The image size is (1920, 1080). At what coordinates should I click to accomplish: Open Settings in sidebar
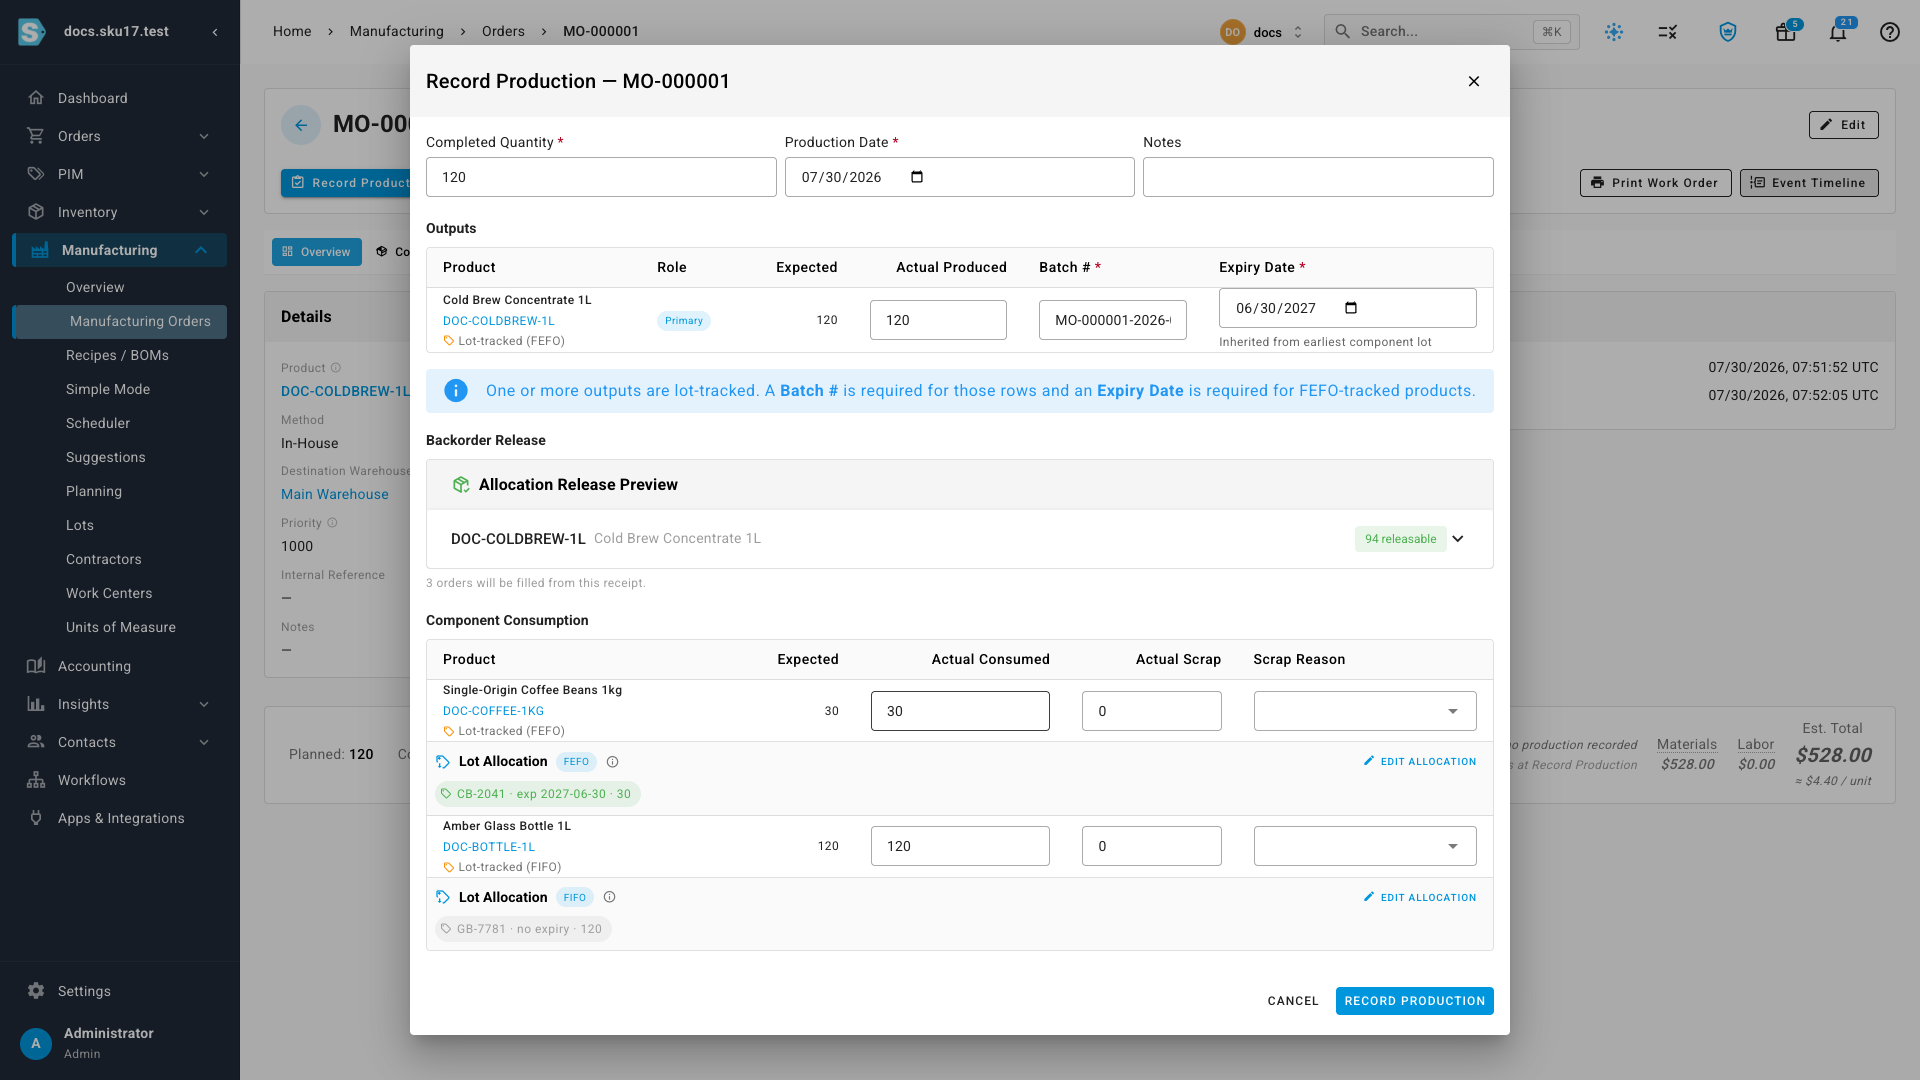pos(120,991)
